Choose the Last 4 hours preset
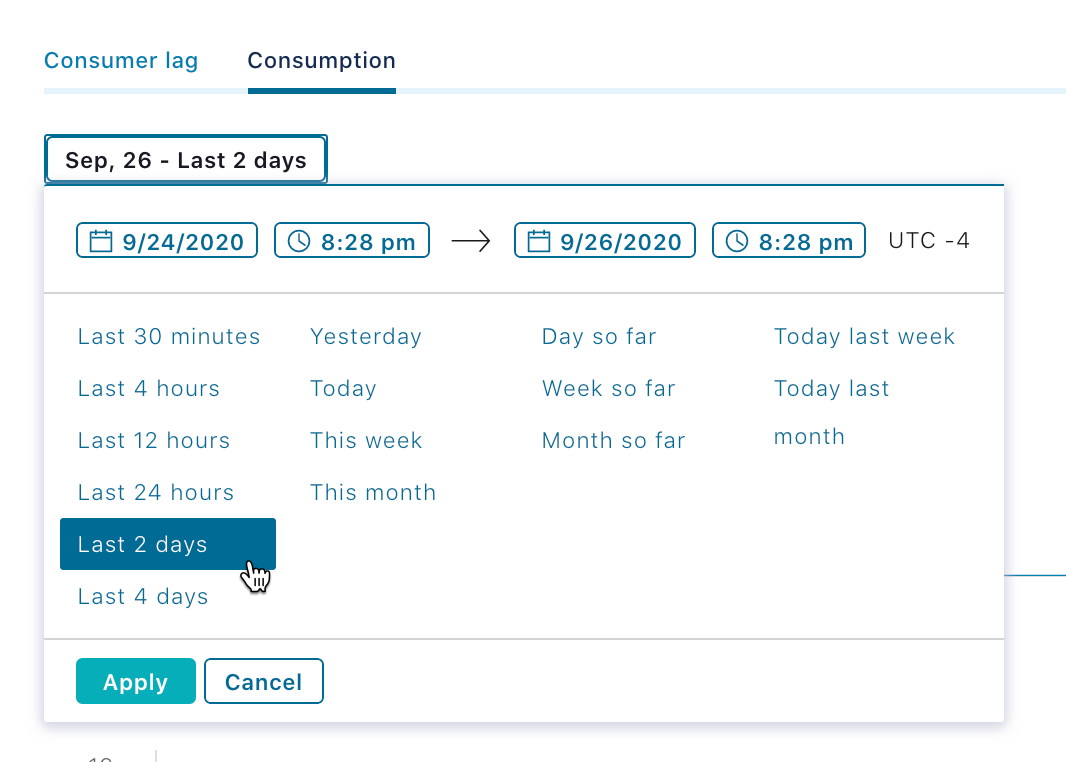Image resolution: width=1066 pixels, height=762 pixels. click(149, 388)
